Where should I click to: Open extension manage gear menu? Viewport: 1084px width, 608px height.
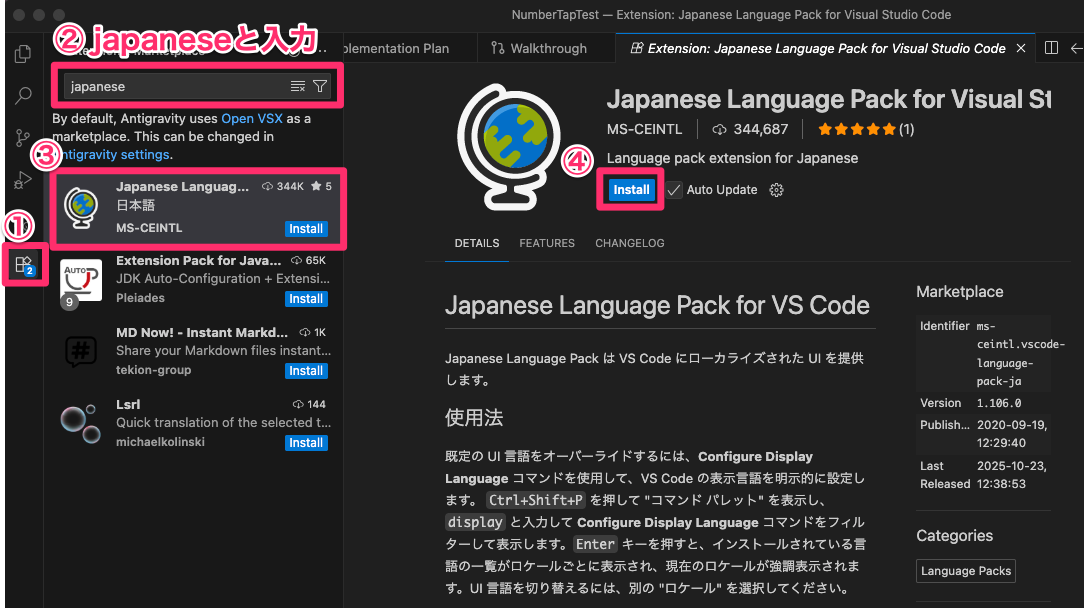[x=776, y=190]
